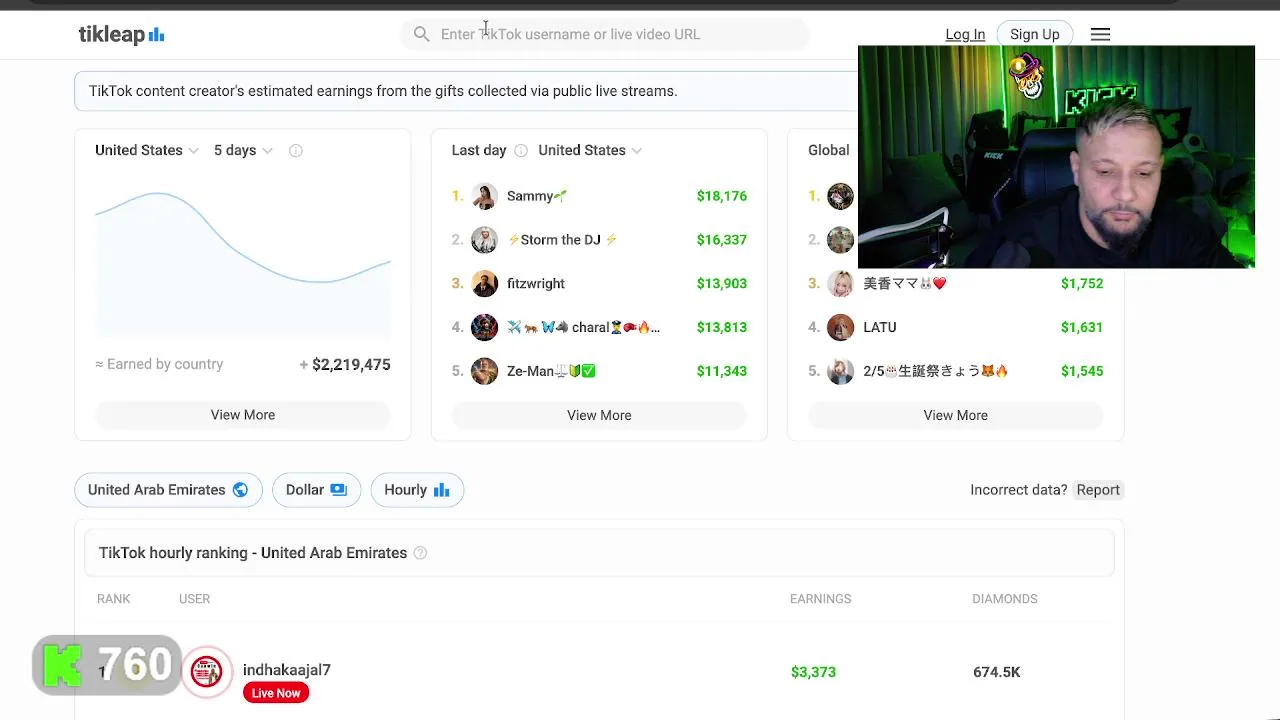Open the United States country dropdown in earnings card
Image resolution: width=1280 pixels, height=720 pixels.
(147, 150)
